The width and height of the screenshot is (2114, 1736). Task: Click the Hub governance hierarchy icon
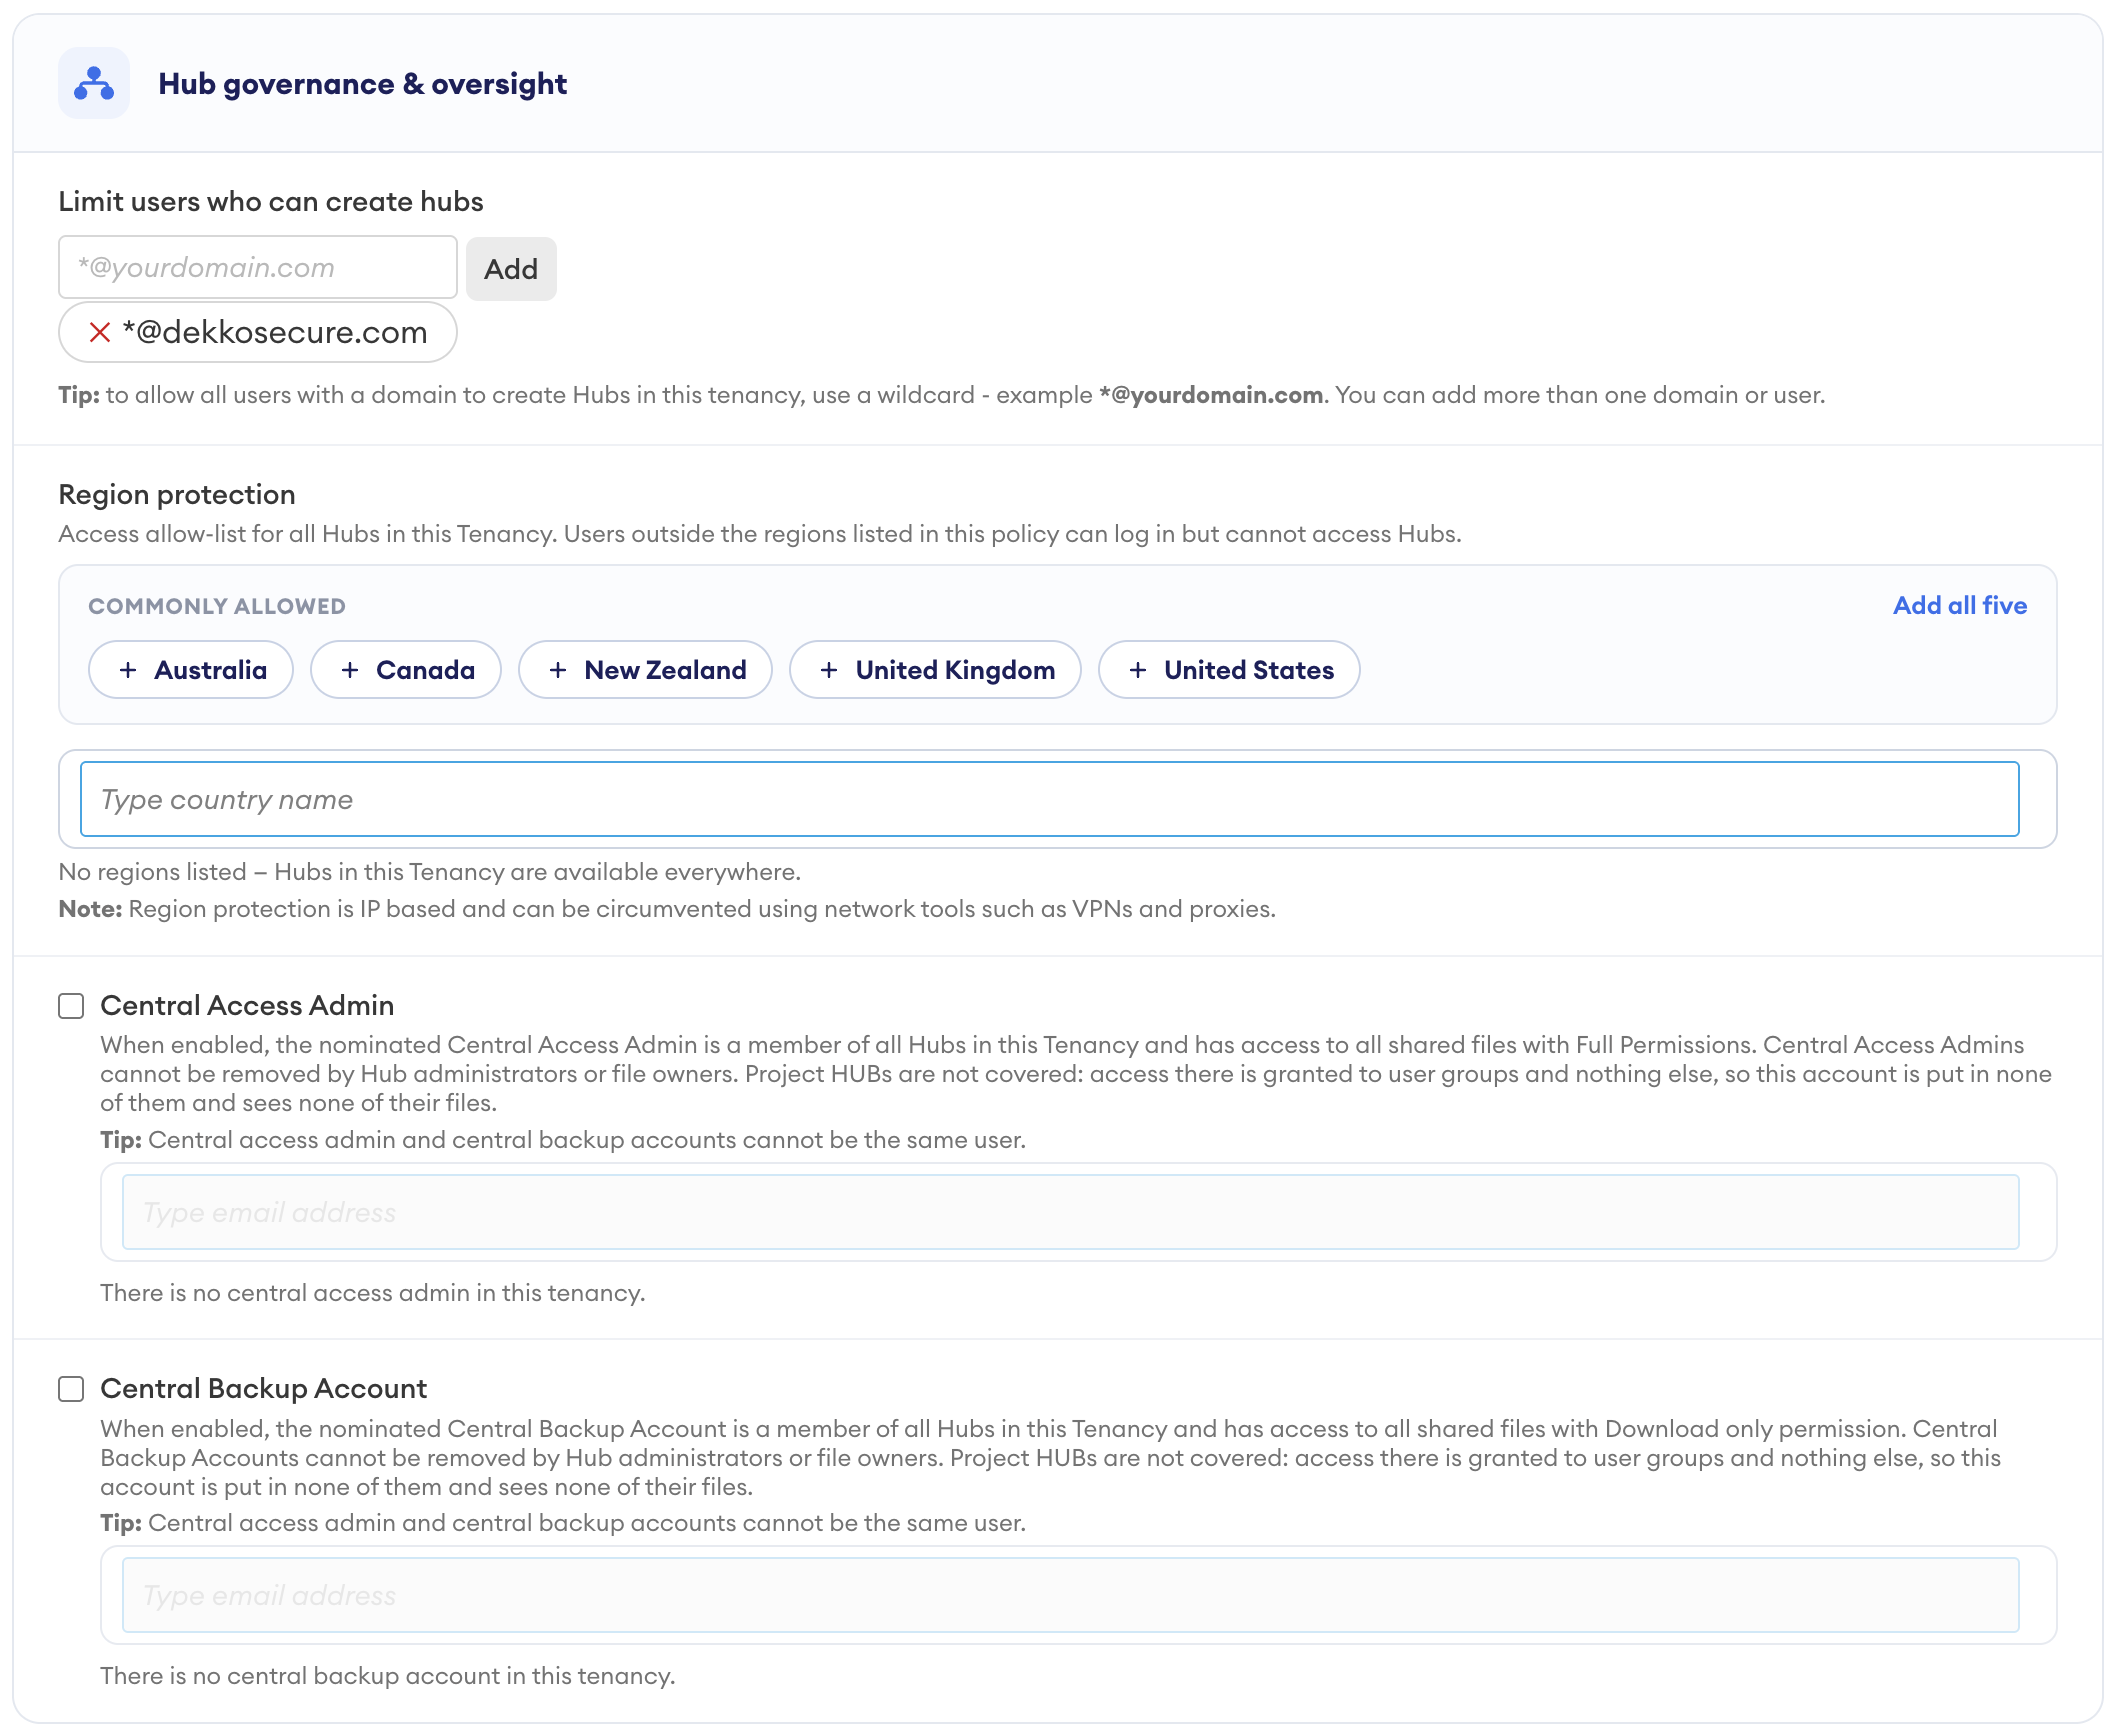pos(94,84)
